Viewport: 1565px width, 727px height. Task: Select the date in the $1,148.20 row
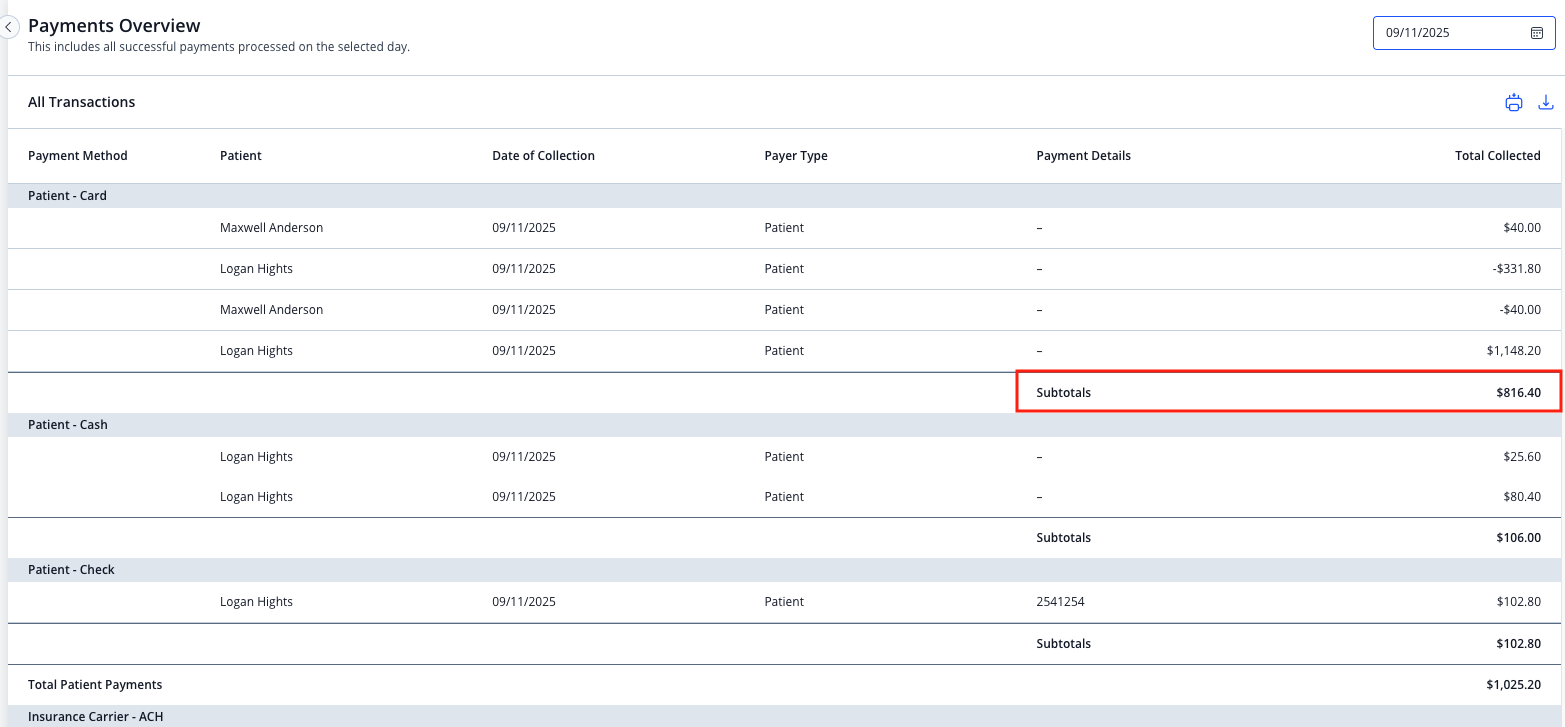click(x=524, y=351)
